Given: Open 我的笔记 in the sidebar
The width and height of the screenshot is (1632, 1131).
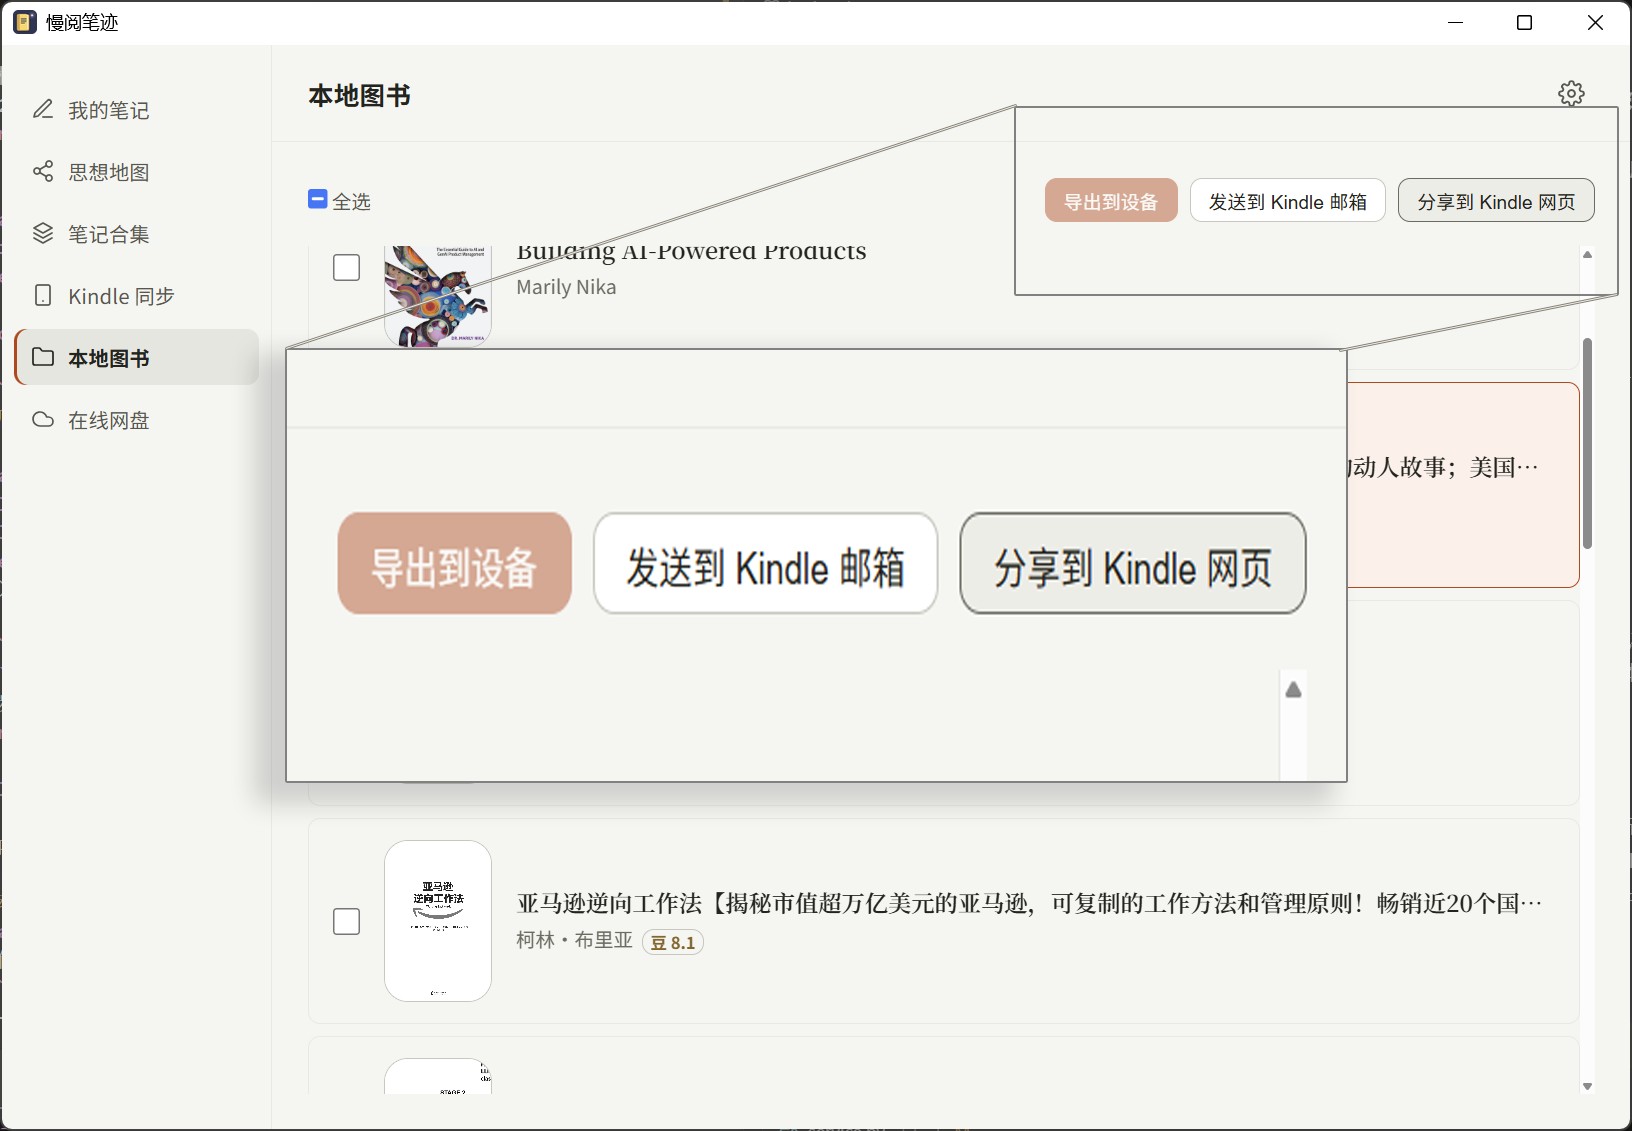Looking at the screenshot, I should (x=136, y=110).
